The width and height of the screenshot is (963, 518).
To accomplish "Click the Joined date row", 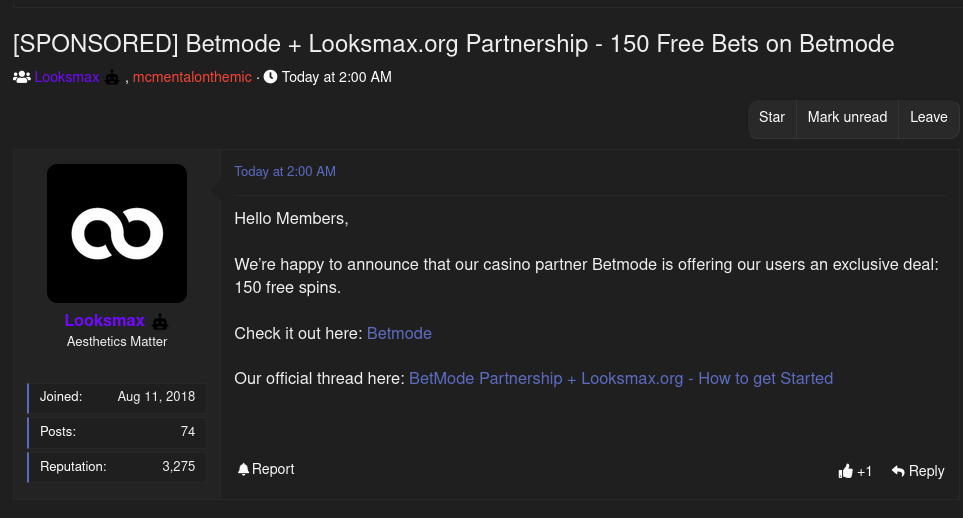I will pyautogui.click(x=117, y=397).
